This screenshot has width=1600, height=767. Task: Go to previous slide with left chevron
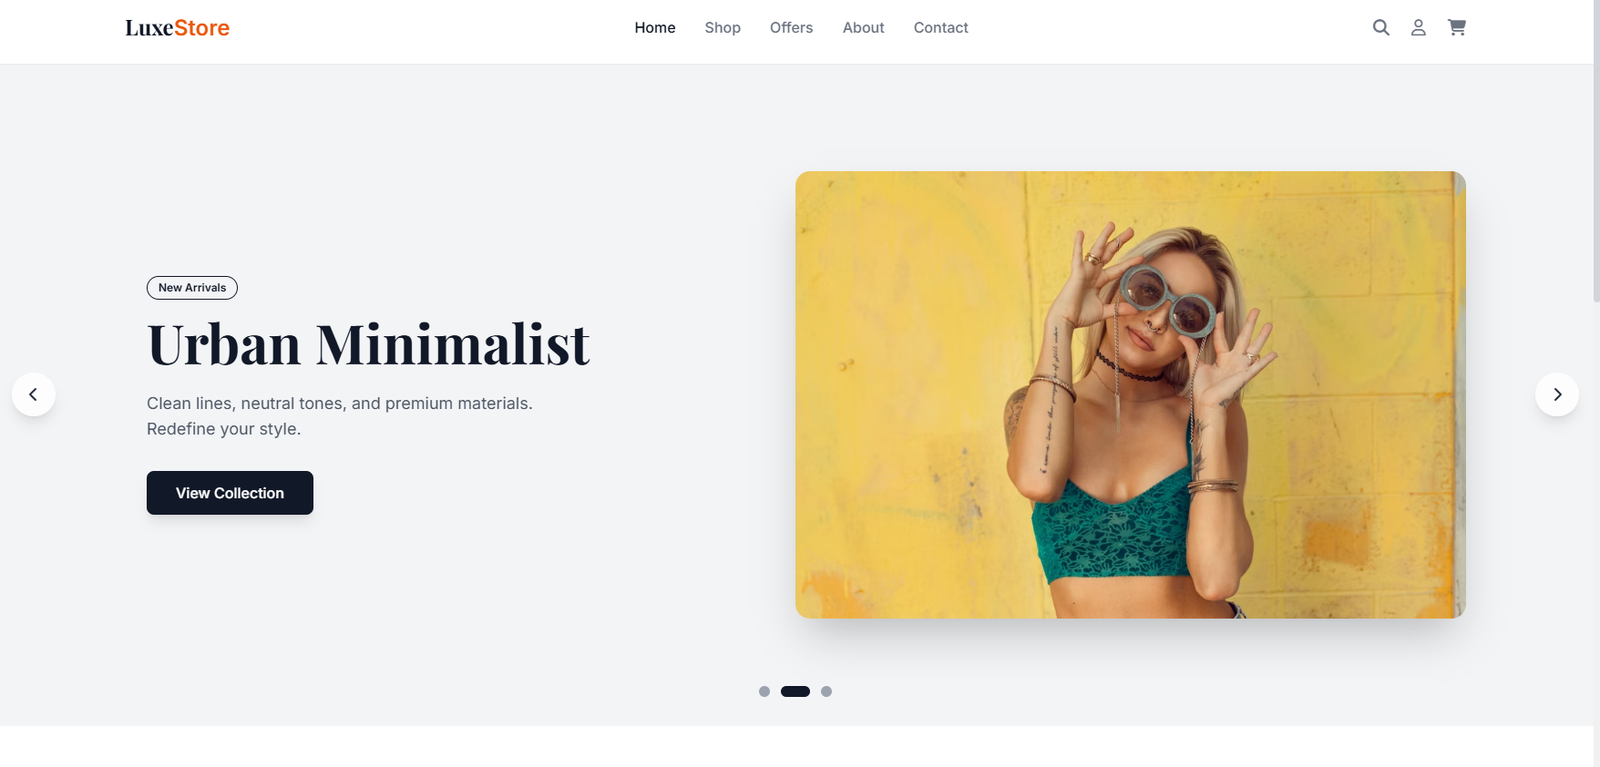point(33,394)
